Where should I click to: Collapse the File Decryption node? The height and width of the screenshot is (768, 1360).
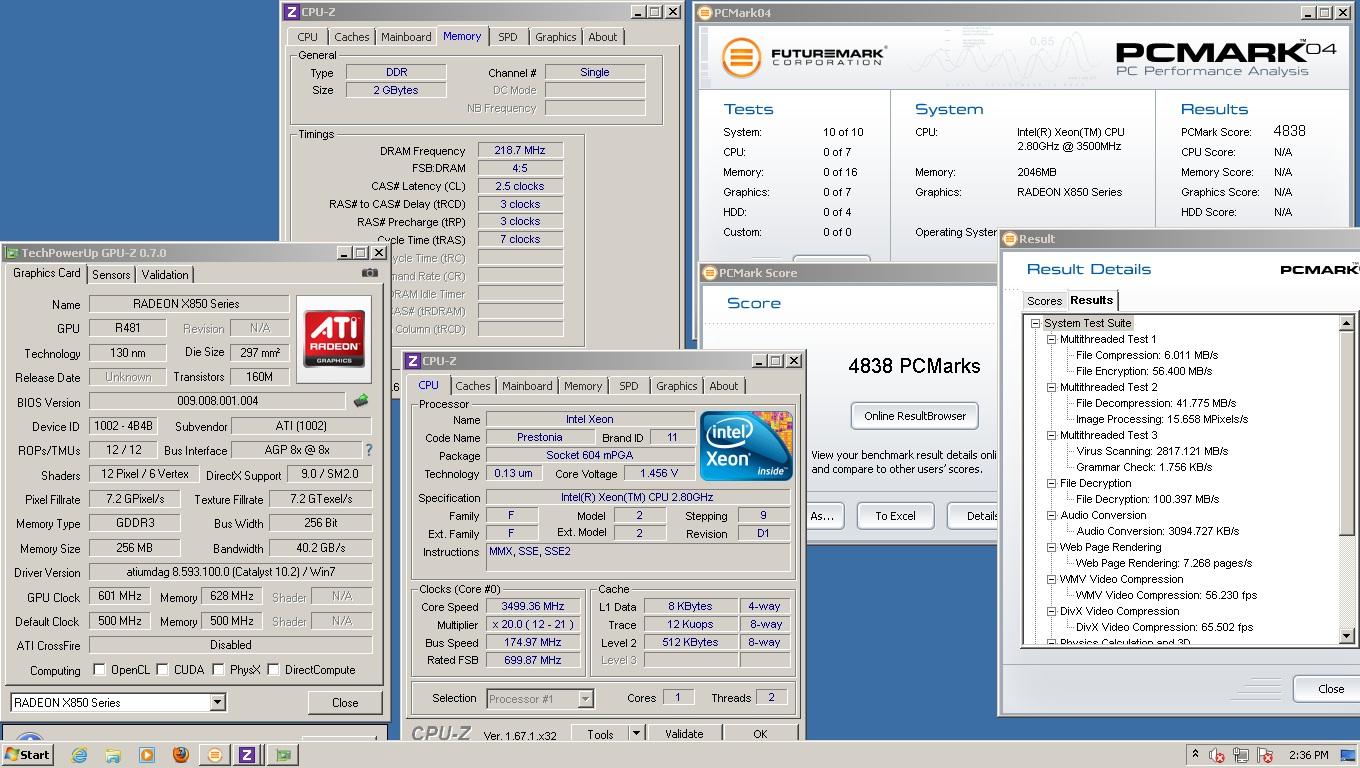pyautogui.click(x=1051, y=483)
